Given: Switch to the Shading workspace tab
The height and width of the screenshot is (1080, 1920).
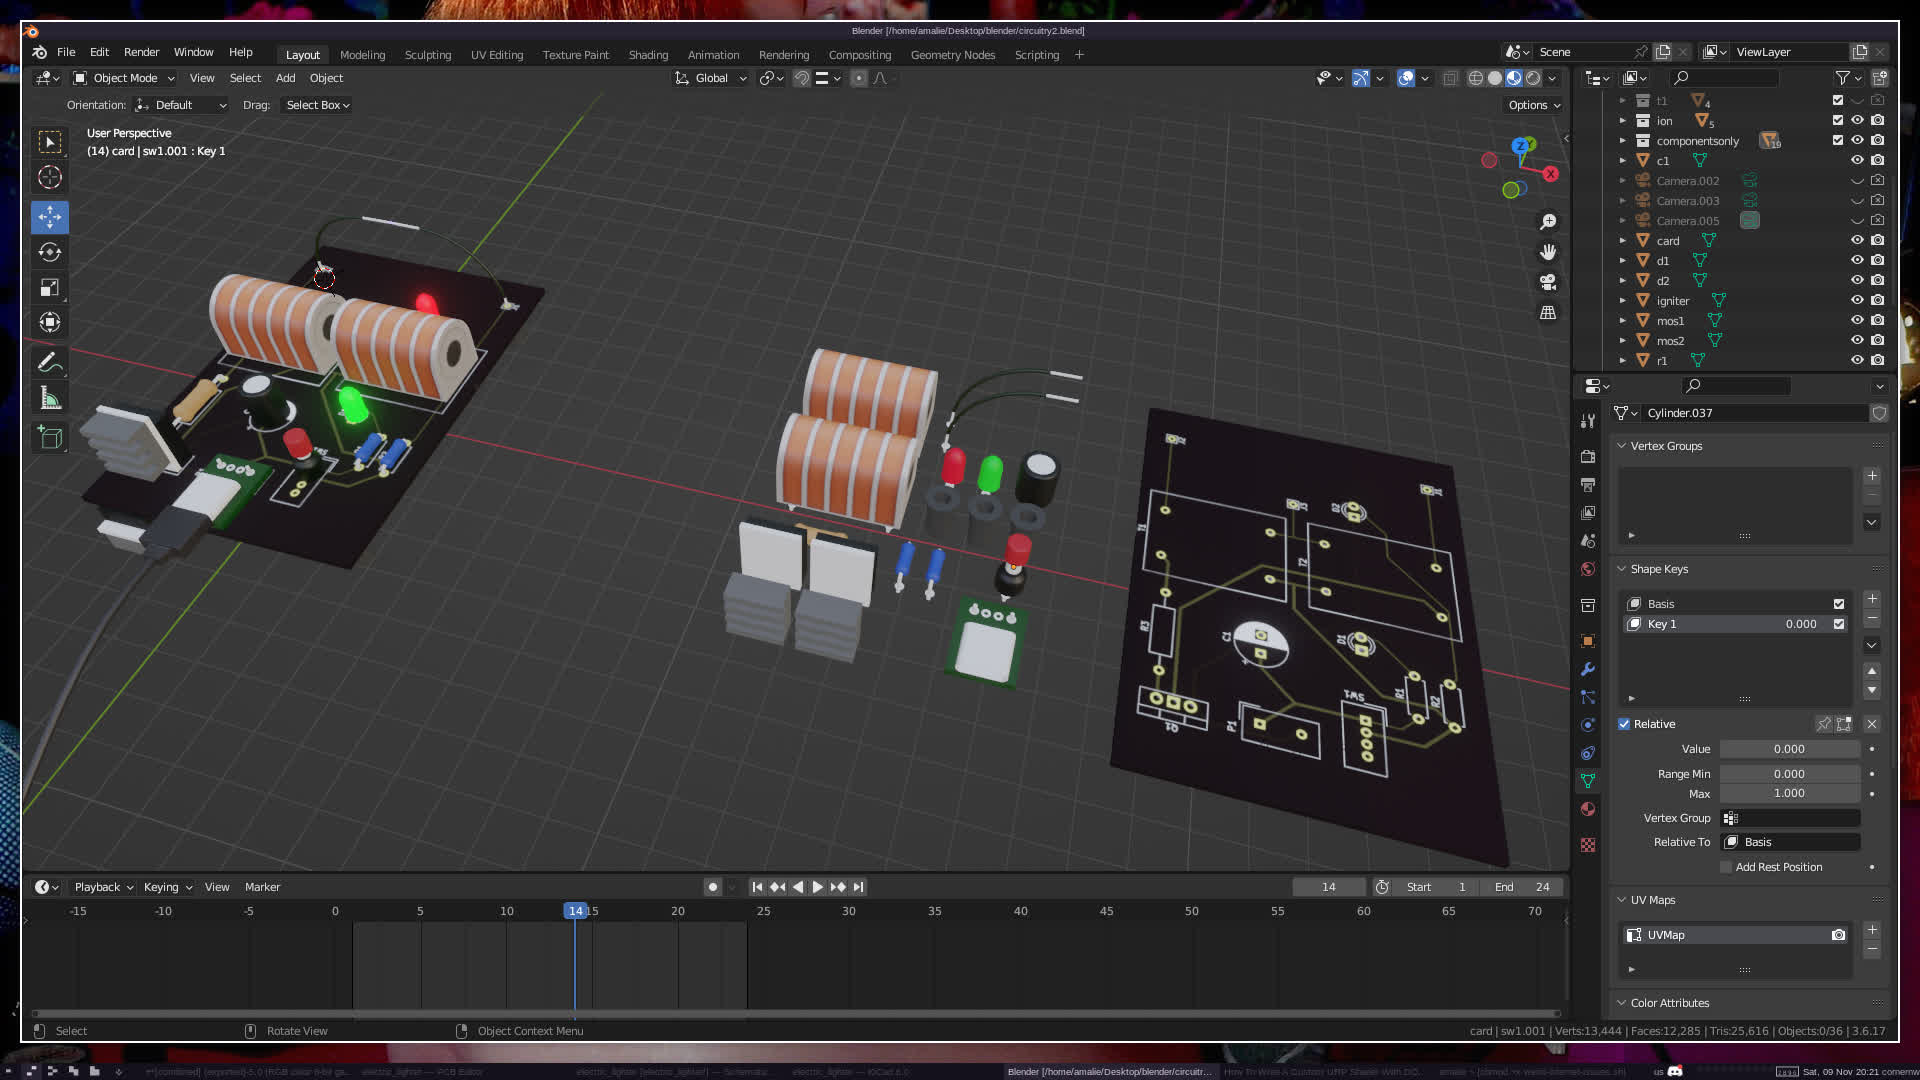Looking at the screenshot, I should (x=648, y=55).
